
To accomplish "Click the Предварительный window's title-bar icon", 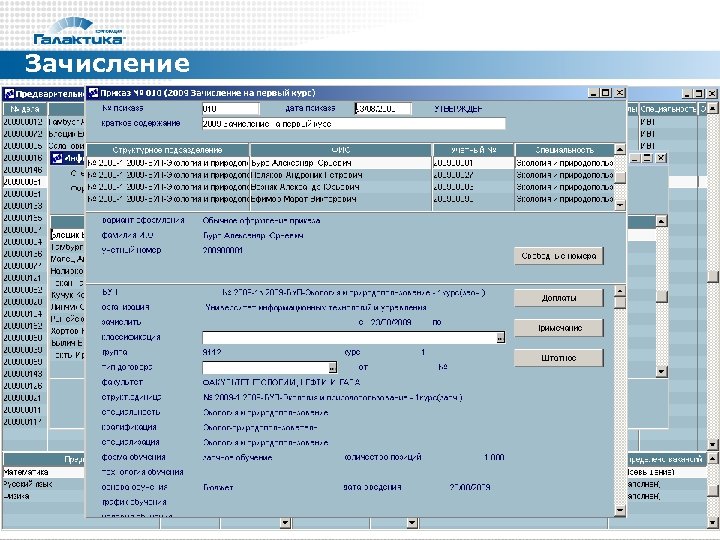I will [9, 95].
